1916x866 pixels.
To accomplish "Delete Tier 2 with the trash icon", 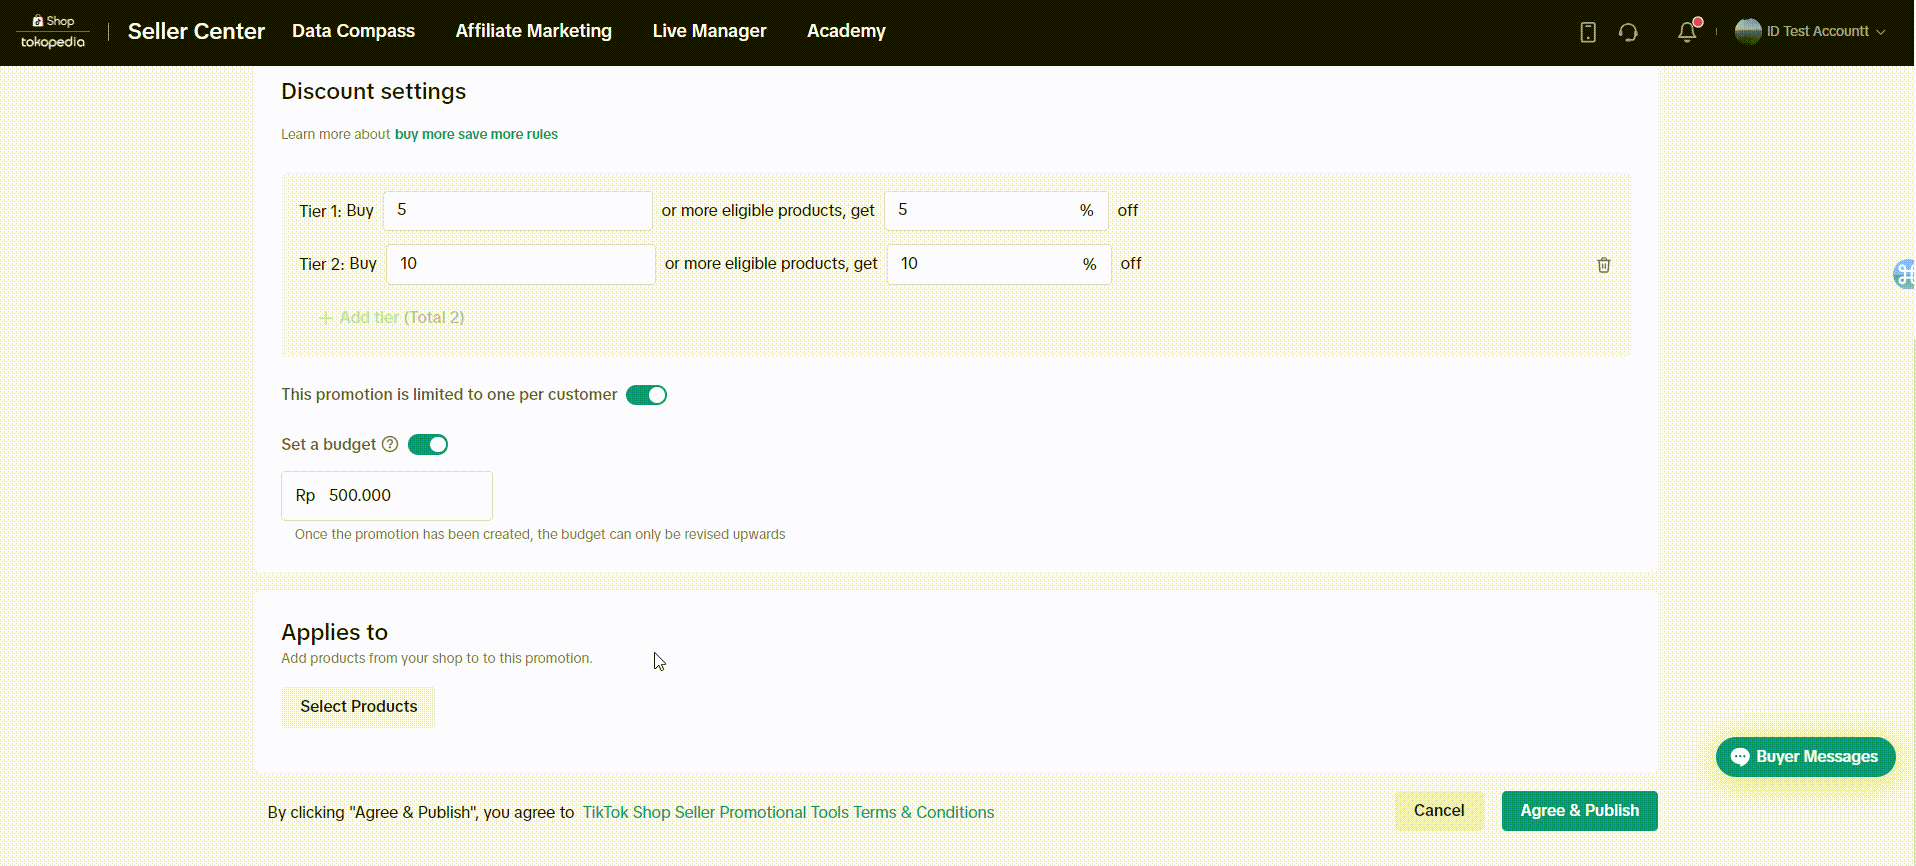I will click(1603, 265).
